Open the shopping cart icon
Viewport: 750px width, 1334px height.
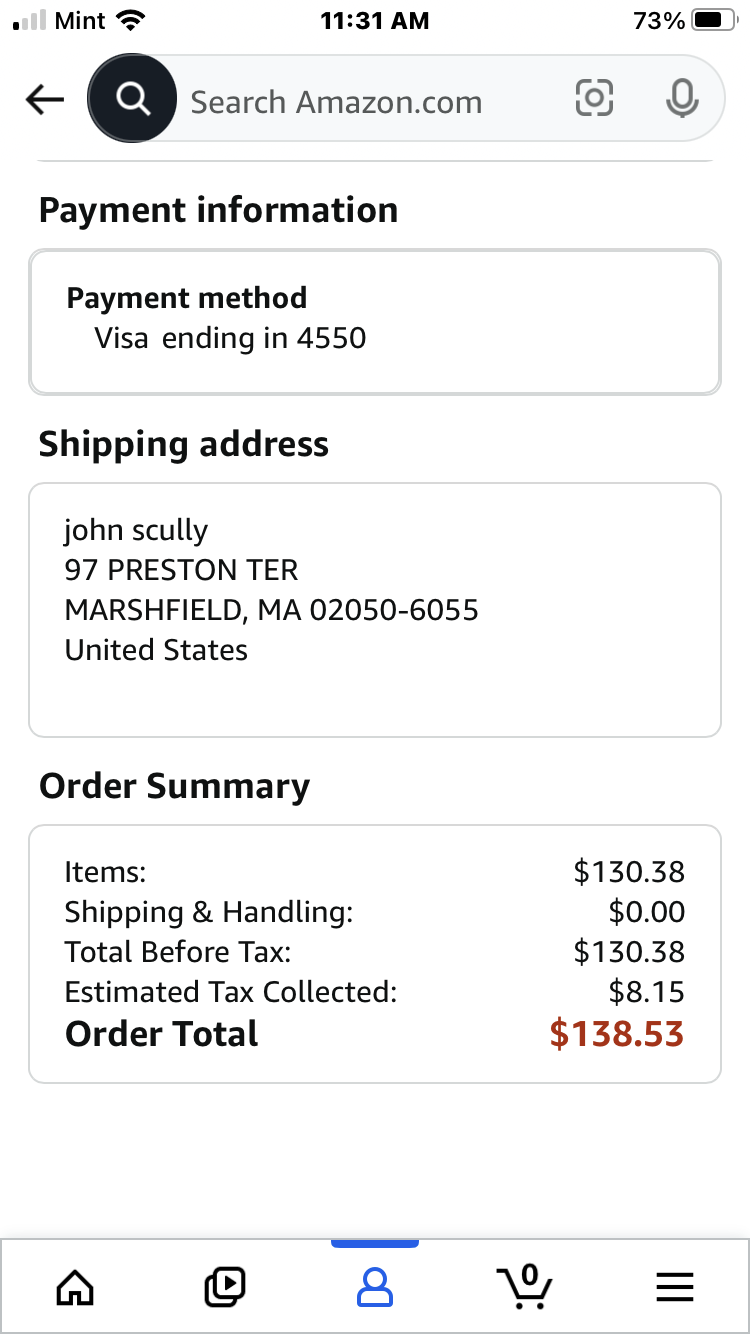point(524,1286)
